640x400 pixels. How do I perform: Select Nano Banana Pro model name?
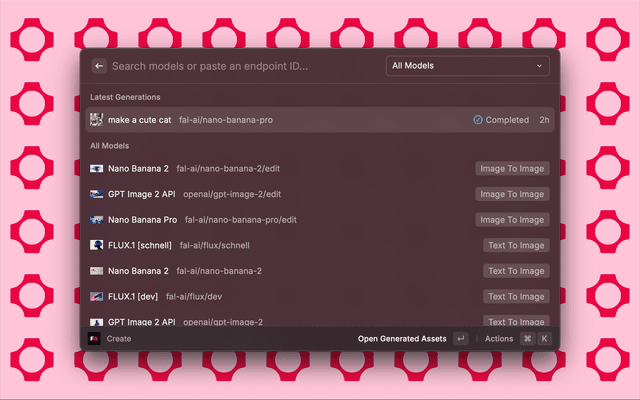(x=142, y=220)
